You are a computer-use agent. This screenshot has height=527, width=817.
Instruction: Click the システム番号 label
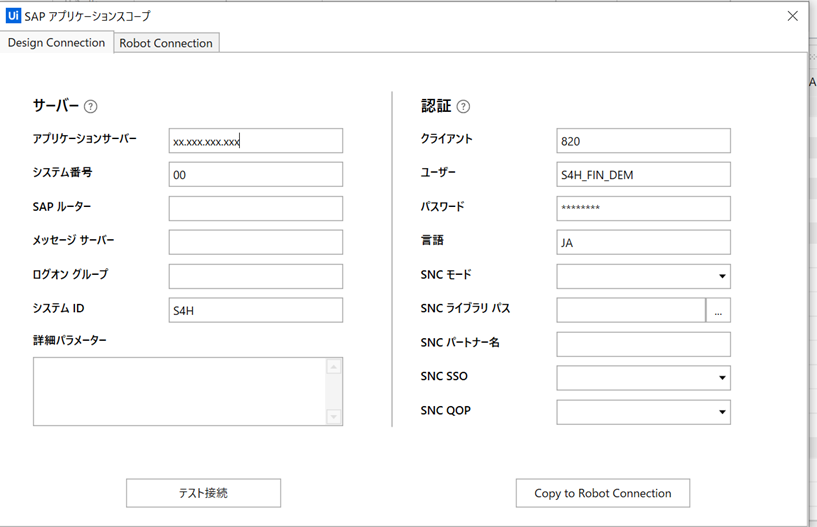(62, 173)
